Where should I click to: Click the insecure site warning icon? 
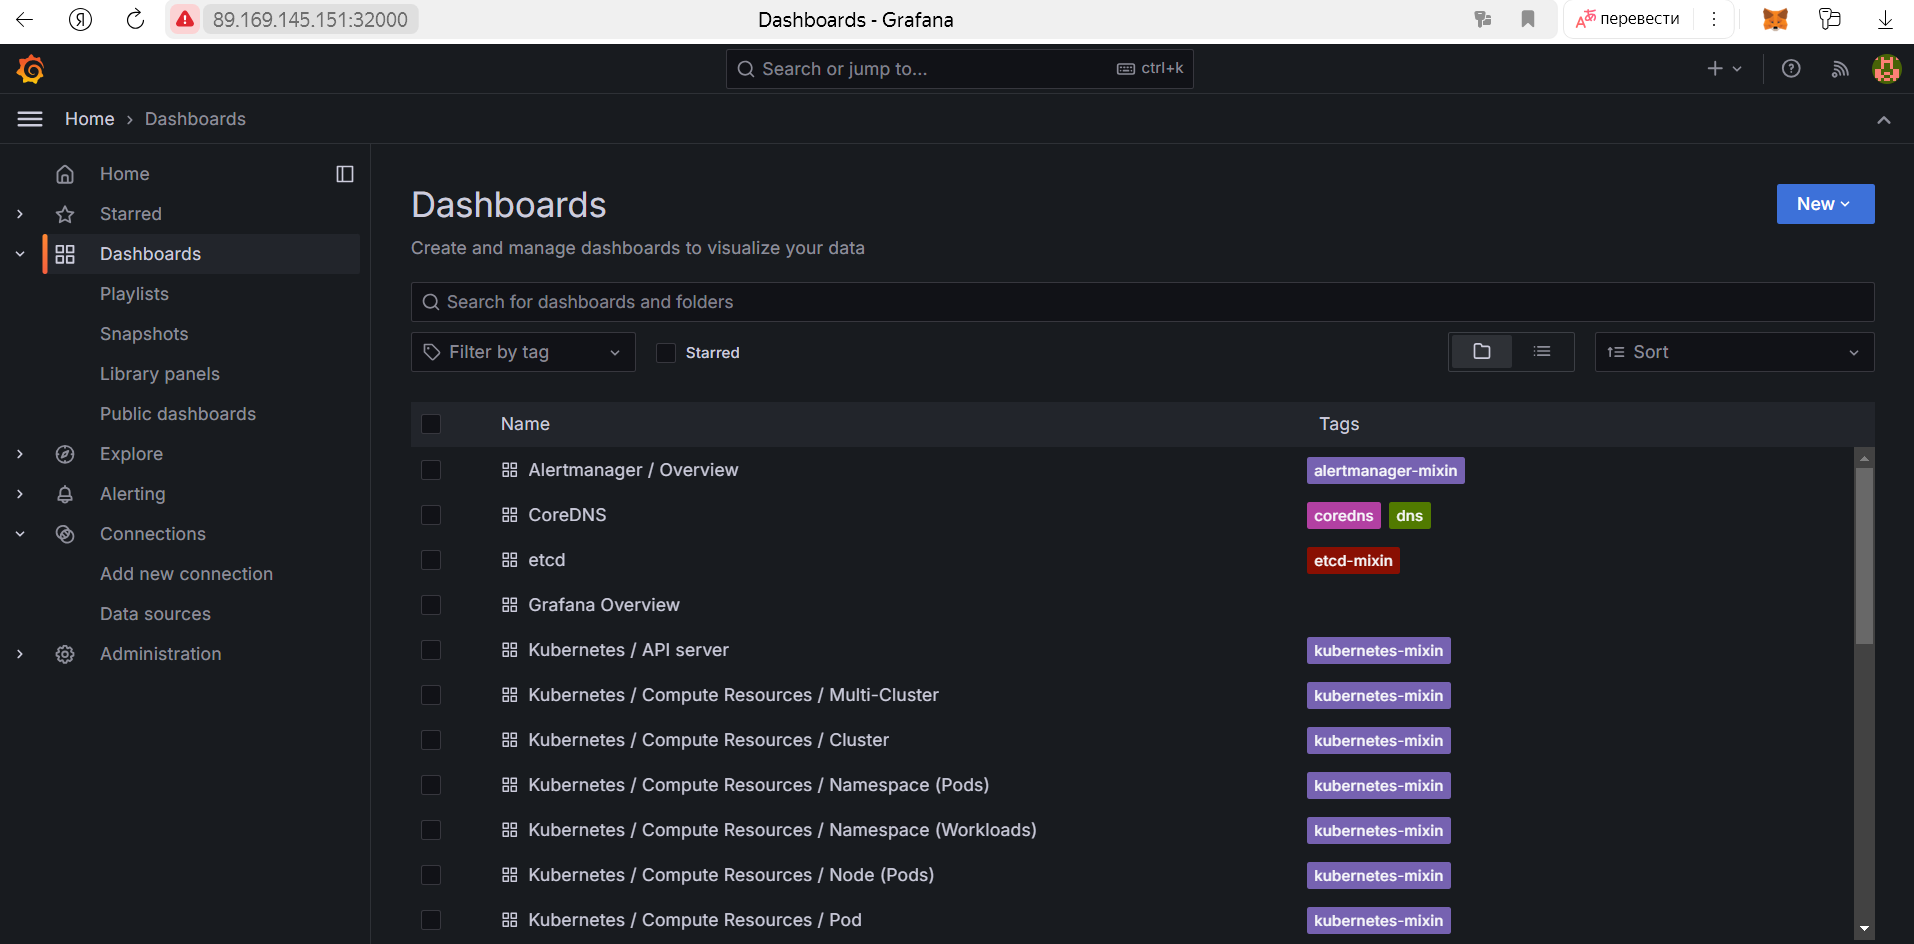[x=185, y=19]
